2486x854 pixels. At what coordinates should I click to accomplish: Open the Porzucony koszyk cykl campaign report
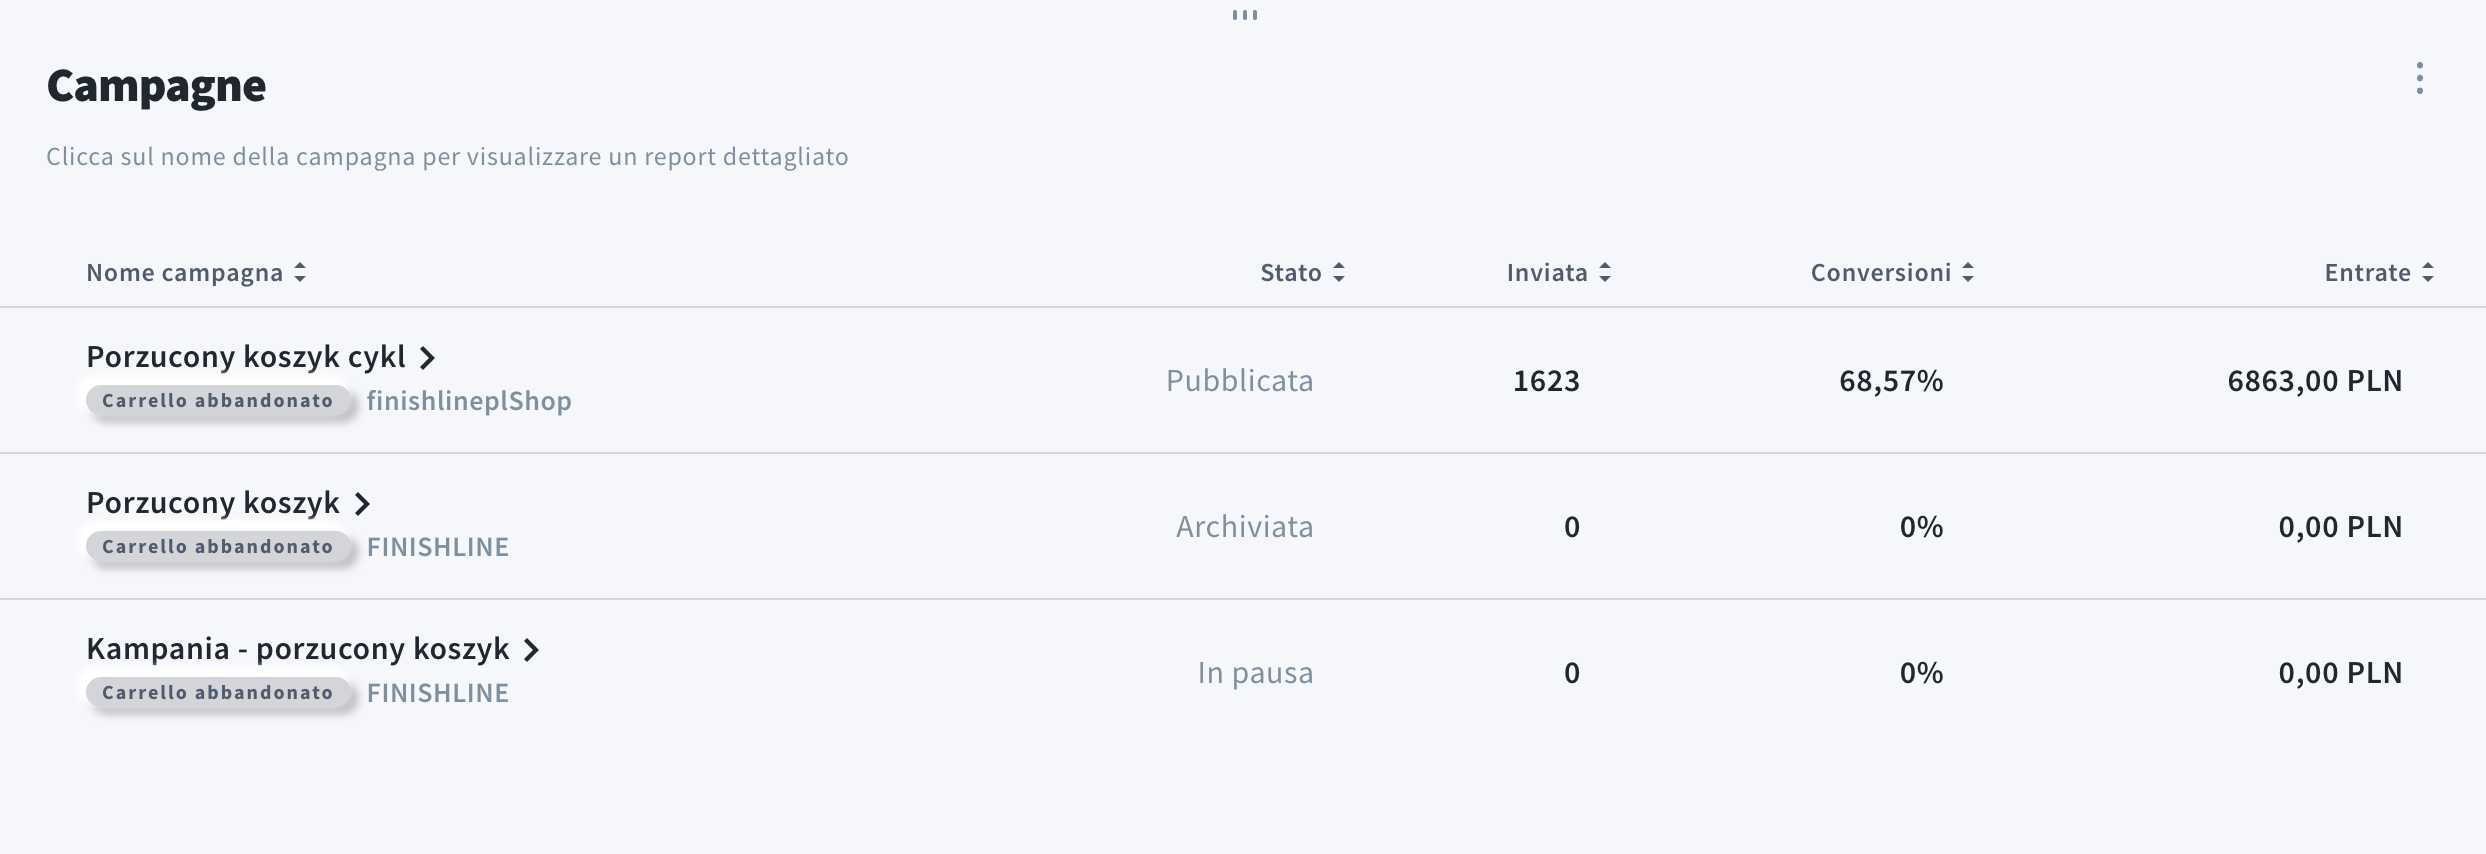point(246,357)
